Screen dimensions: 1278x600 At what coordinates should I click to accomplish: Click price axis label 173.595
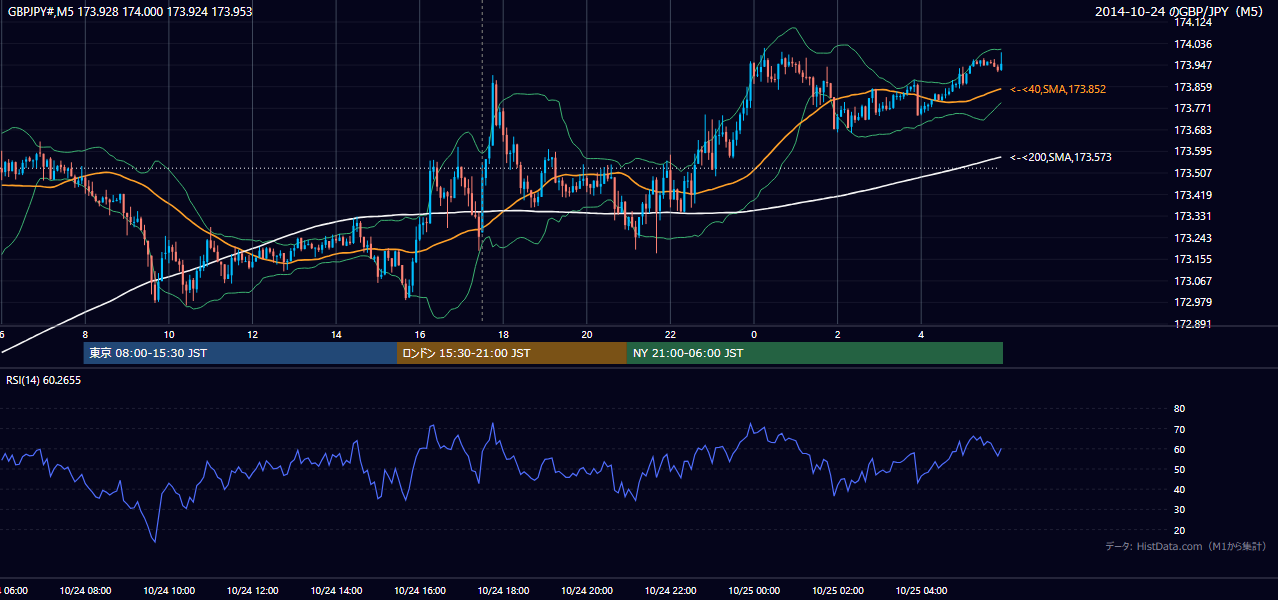pos(1192,151)
